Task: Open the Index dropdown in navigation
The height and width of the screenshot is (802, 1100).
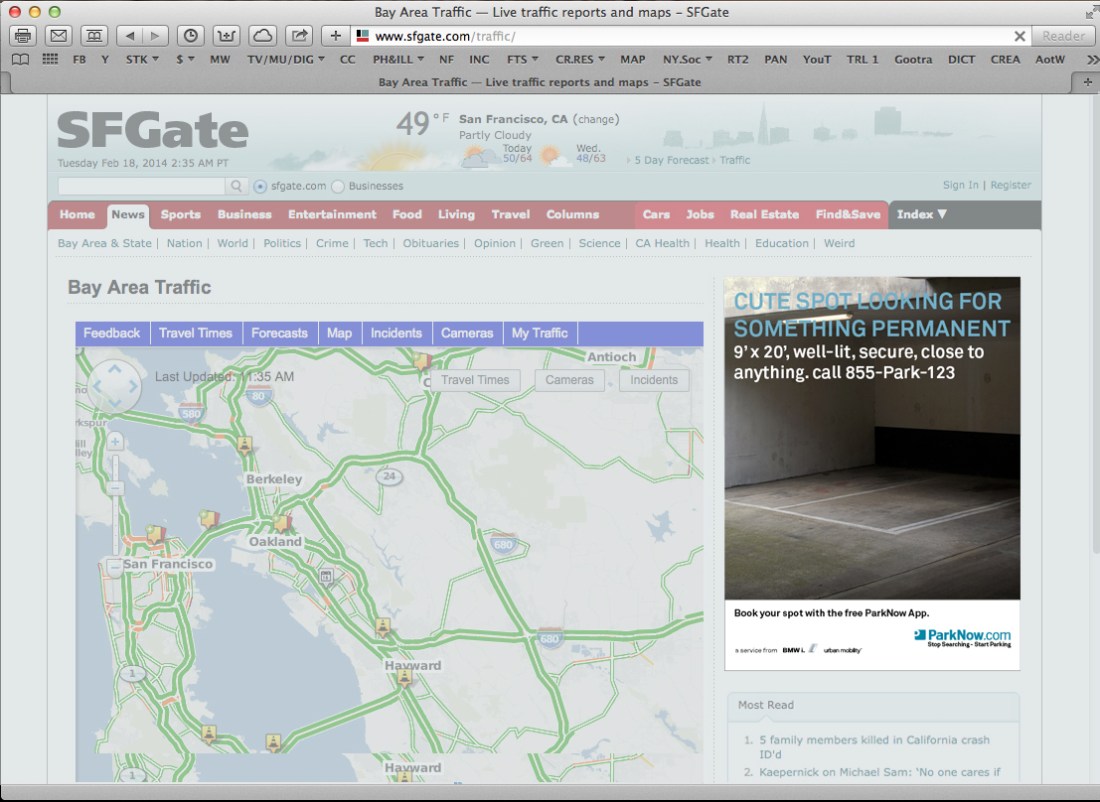Action: coord(921,214)
